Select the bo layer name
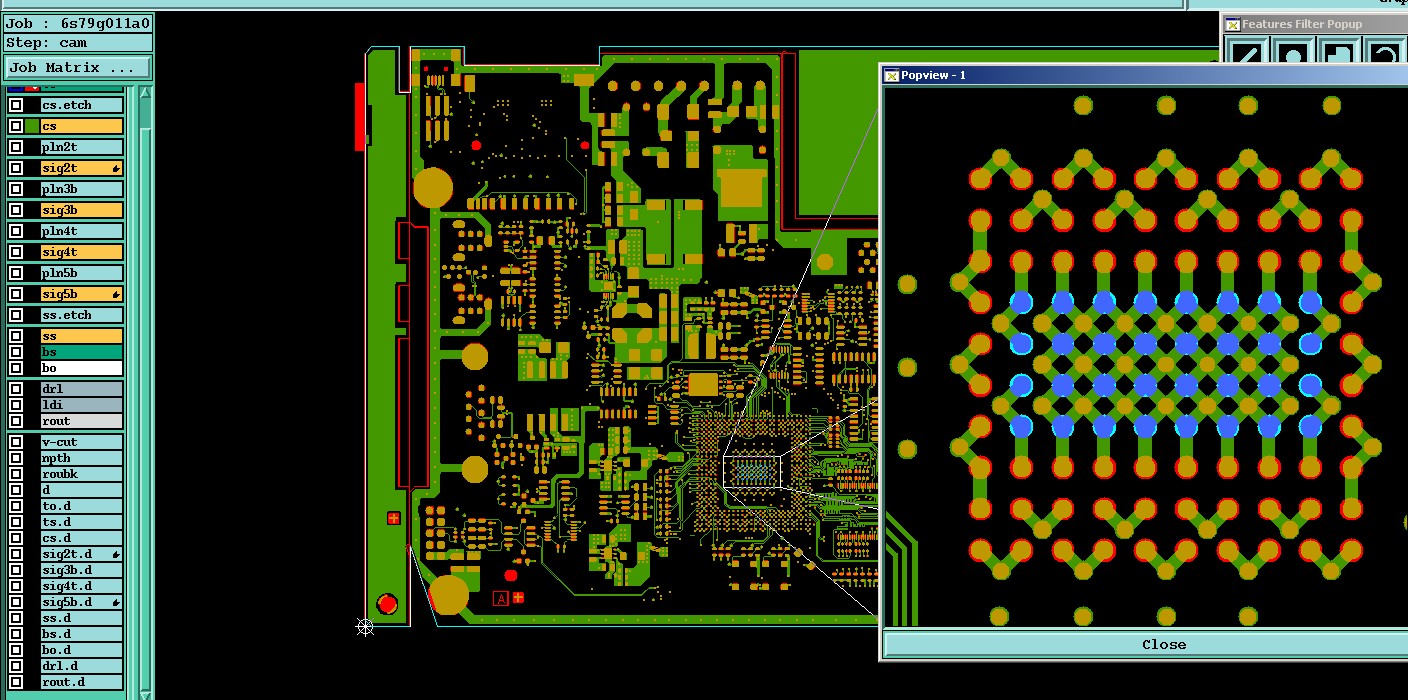Screen dimensions: 1408x700 click(82, 368)
